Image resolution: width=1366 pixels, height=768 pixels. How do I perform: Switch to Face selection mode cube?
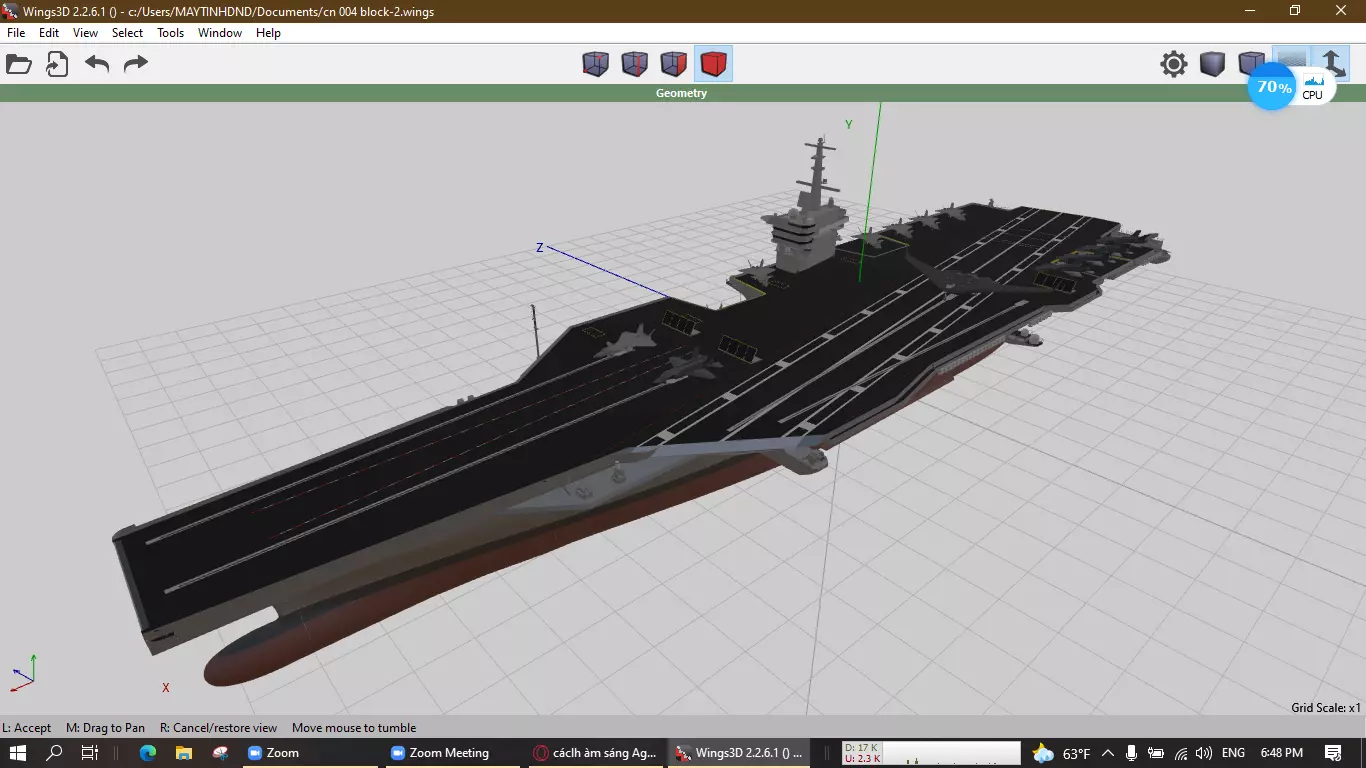click(674, 64)
